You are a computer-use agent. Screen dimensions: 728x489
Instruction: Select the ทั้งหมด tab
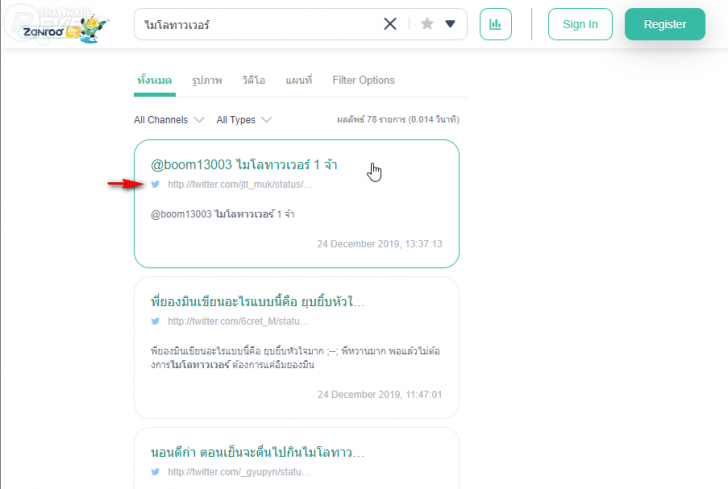155,80
